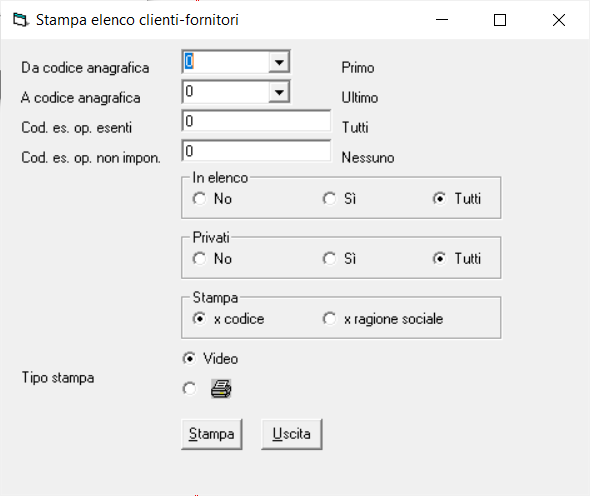The image size is (590, 496).
Task: Click the Stampa button
Action: (212, 434)
